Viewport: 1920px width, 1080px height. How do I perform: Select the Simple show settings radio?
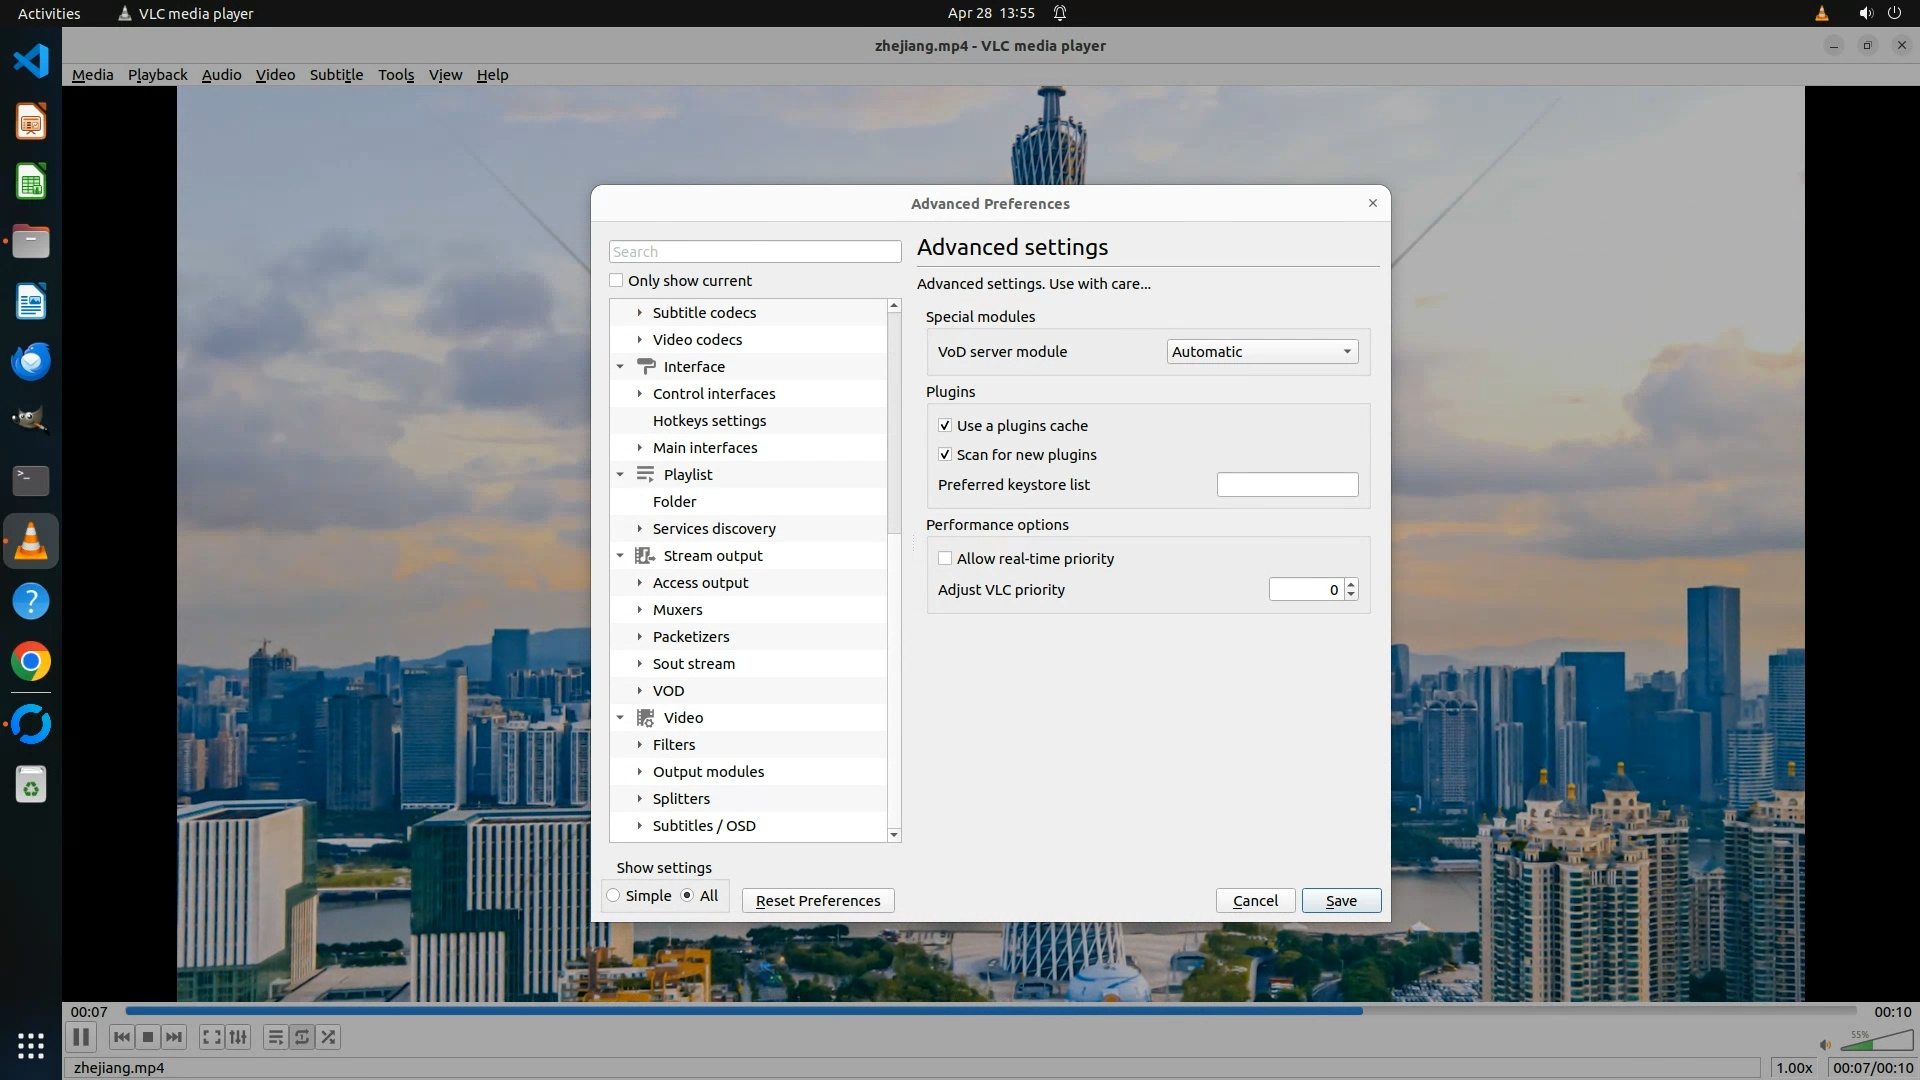point(614,896)
